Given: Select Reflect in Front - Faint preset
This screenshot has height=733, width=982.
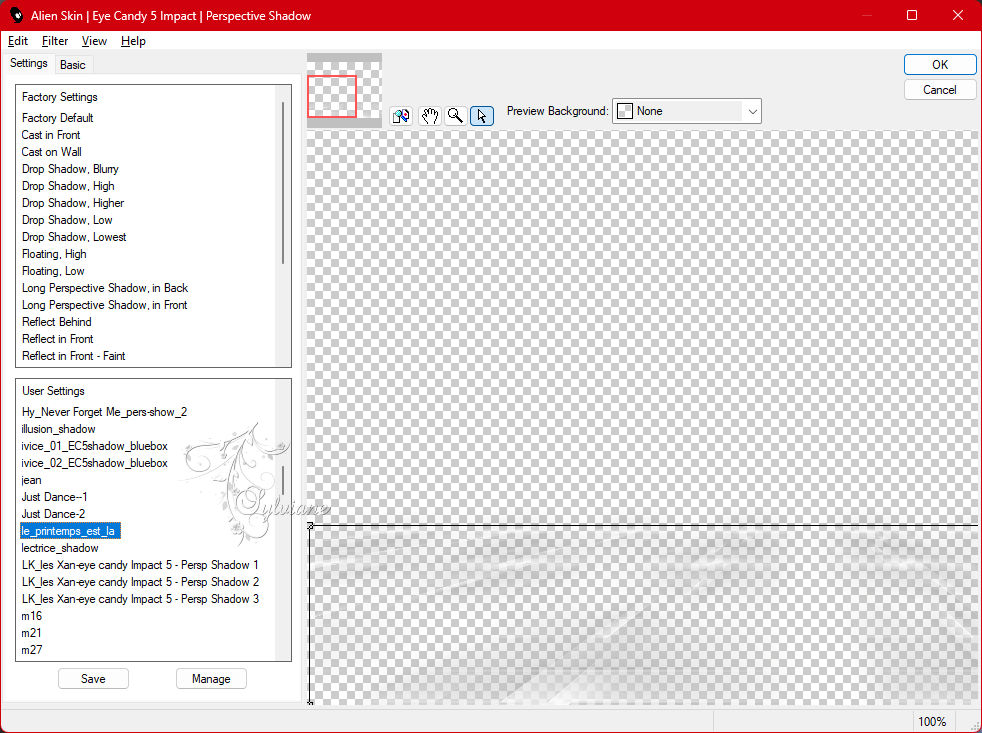Looking at the screenshot, I should pyautogui.click(x=74, y=355).
